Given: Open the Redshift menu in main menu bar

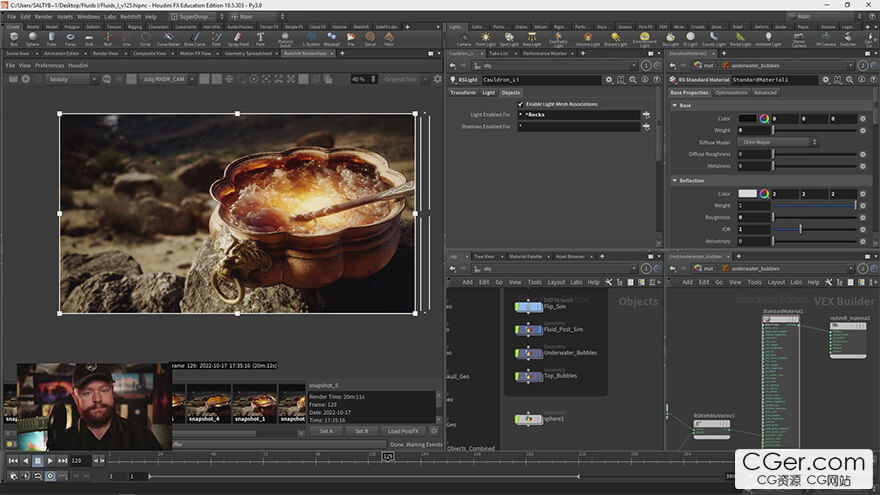Looking at the screenshot, I should tap(130, 17).
